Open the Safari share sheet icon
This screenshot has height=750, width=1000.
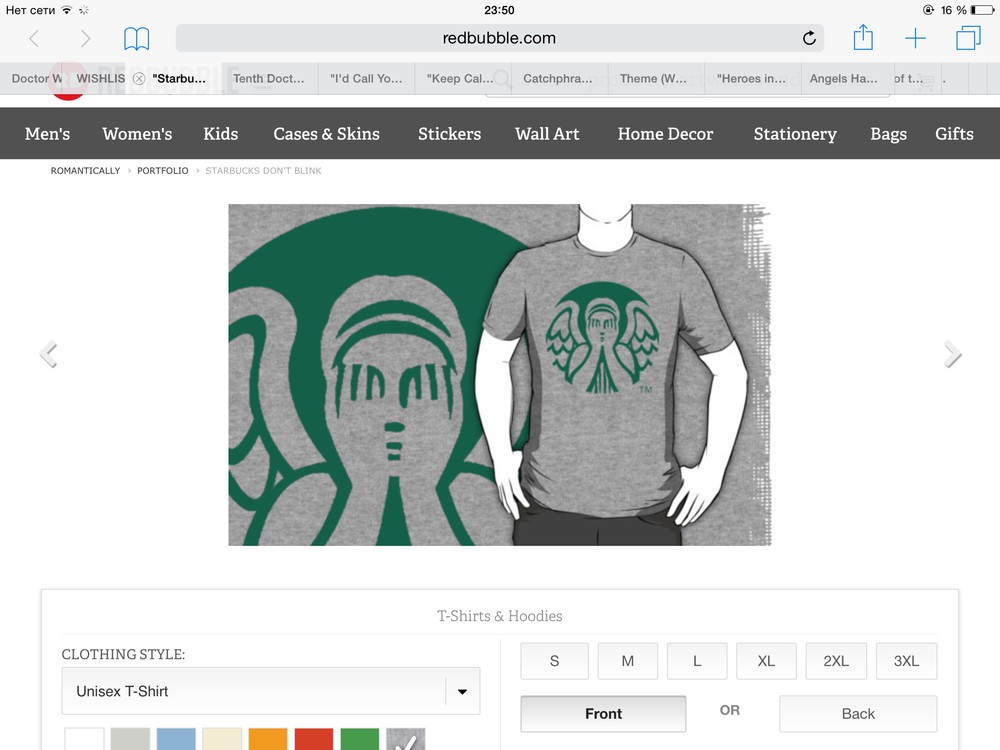[863, 37]
